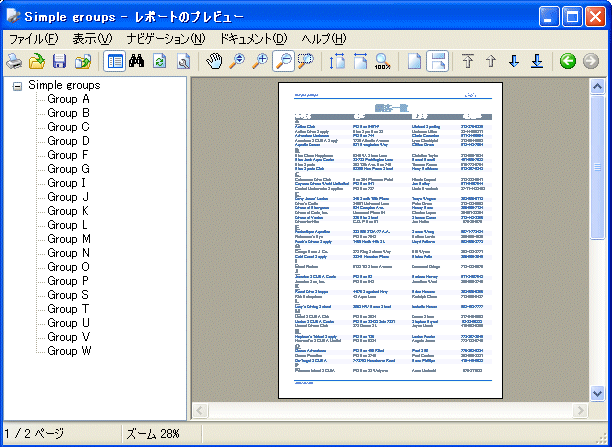Click the horizontal scrollbar left arrow
612x447 pixels.
coord(200,410)
